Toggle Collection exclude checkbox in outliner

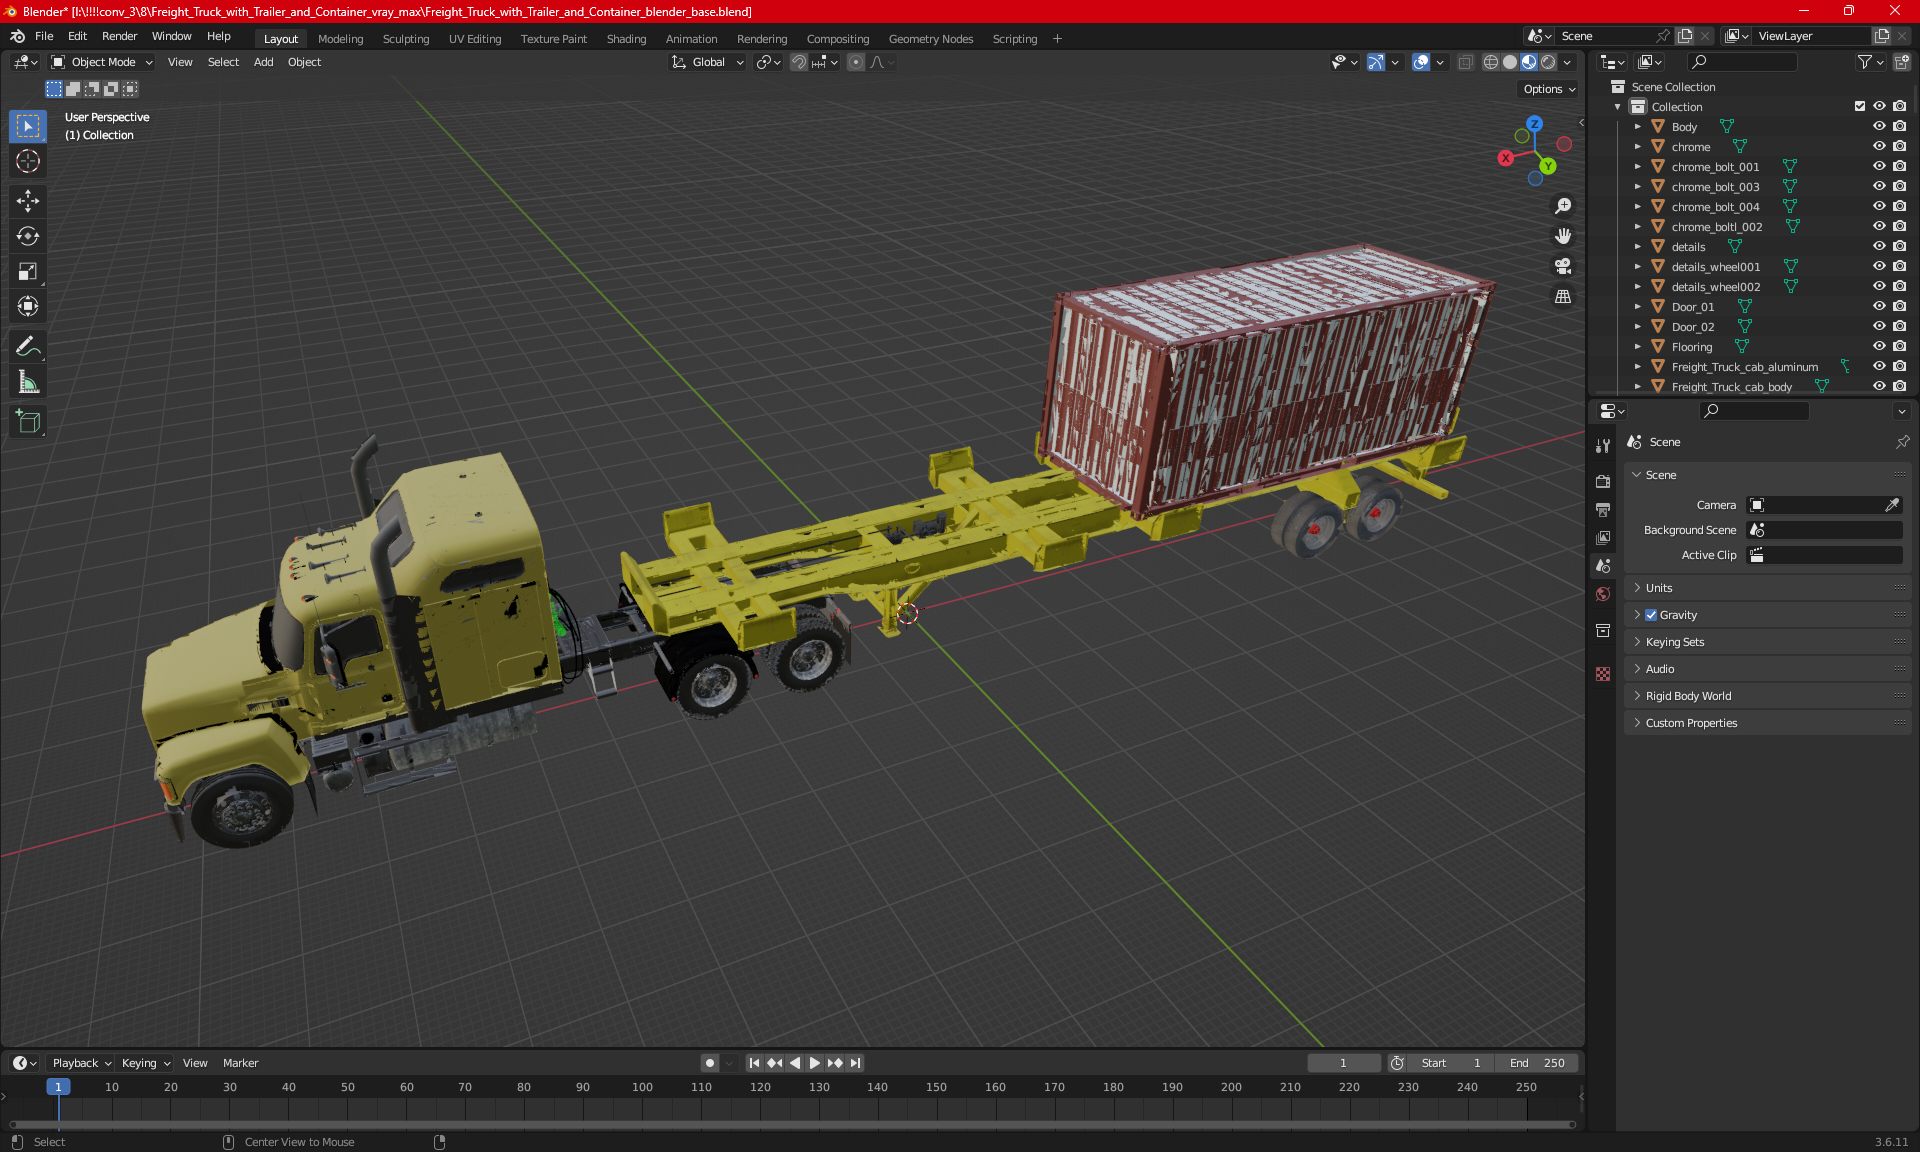coord(1859,106)
